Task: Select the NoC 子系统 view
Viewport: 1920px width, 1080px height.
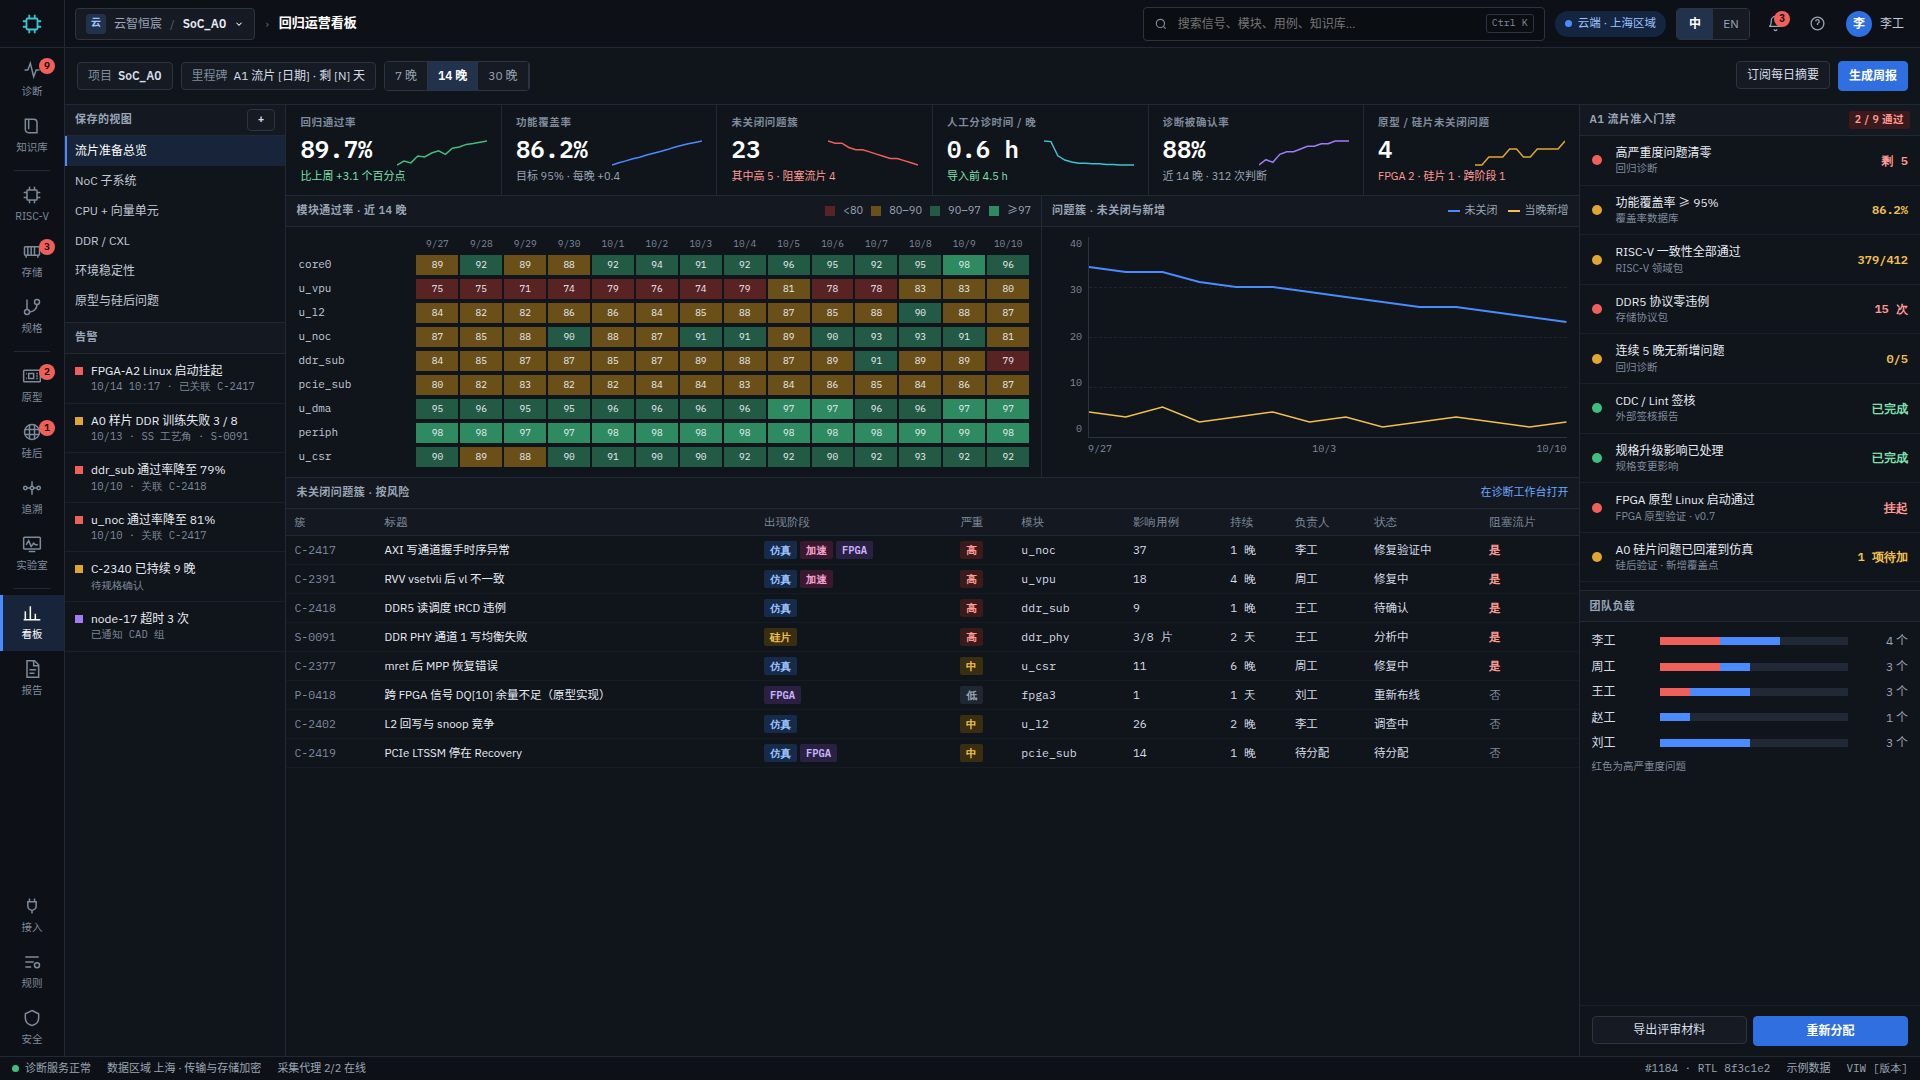Action: [175, 181]
